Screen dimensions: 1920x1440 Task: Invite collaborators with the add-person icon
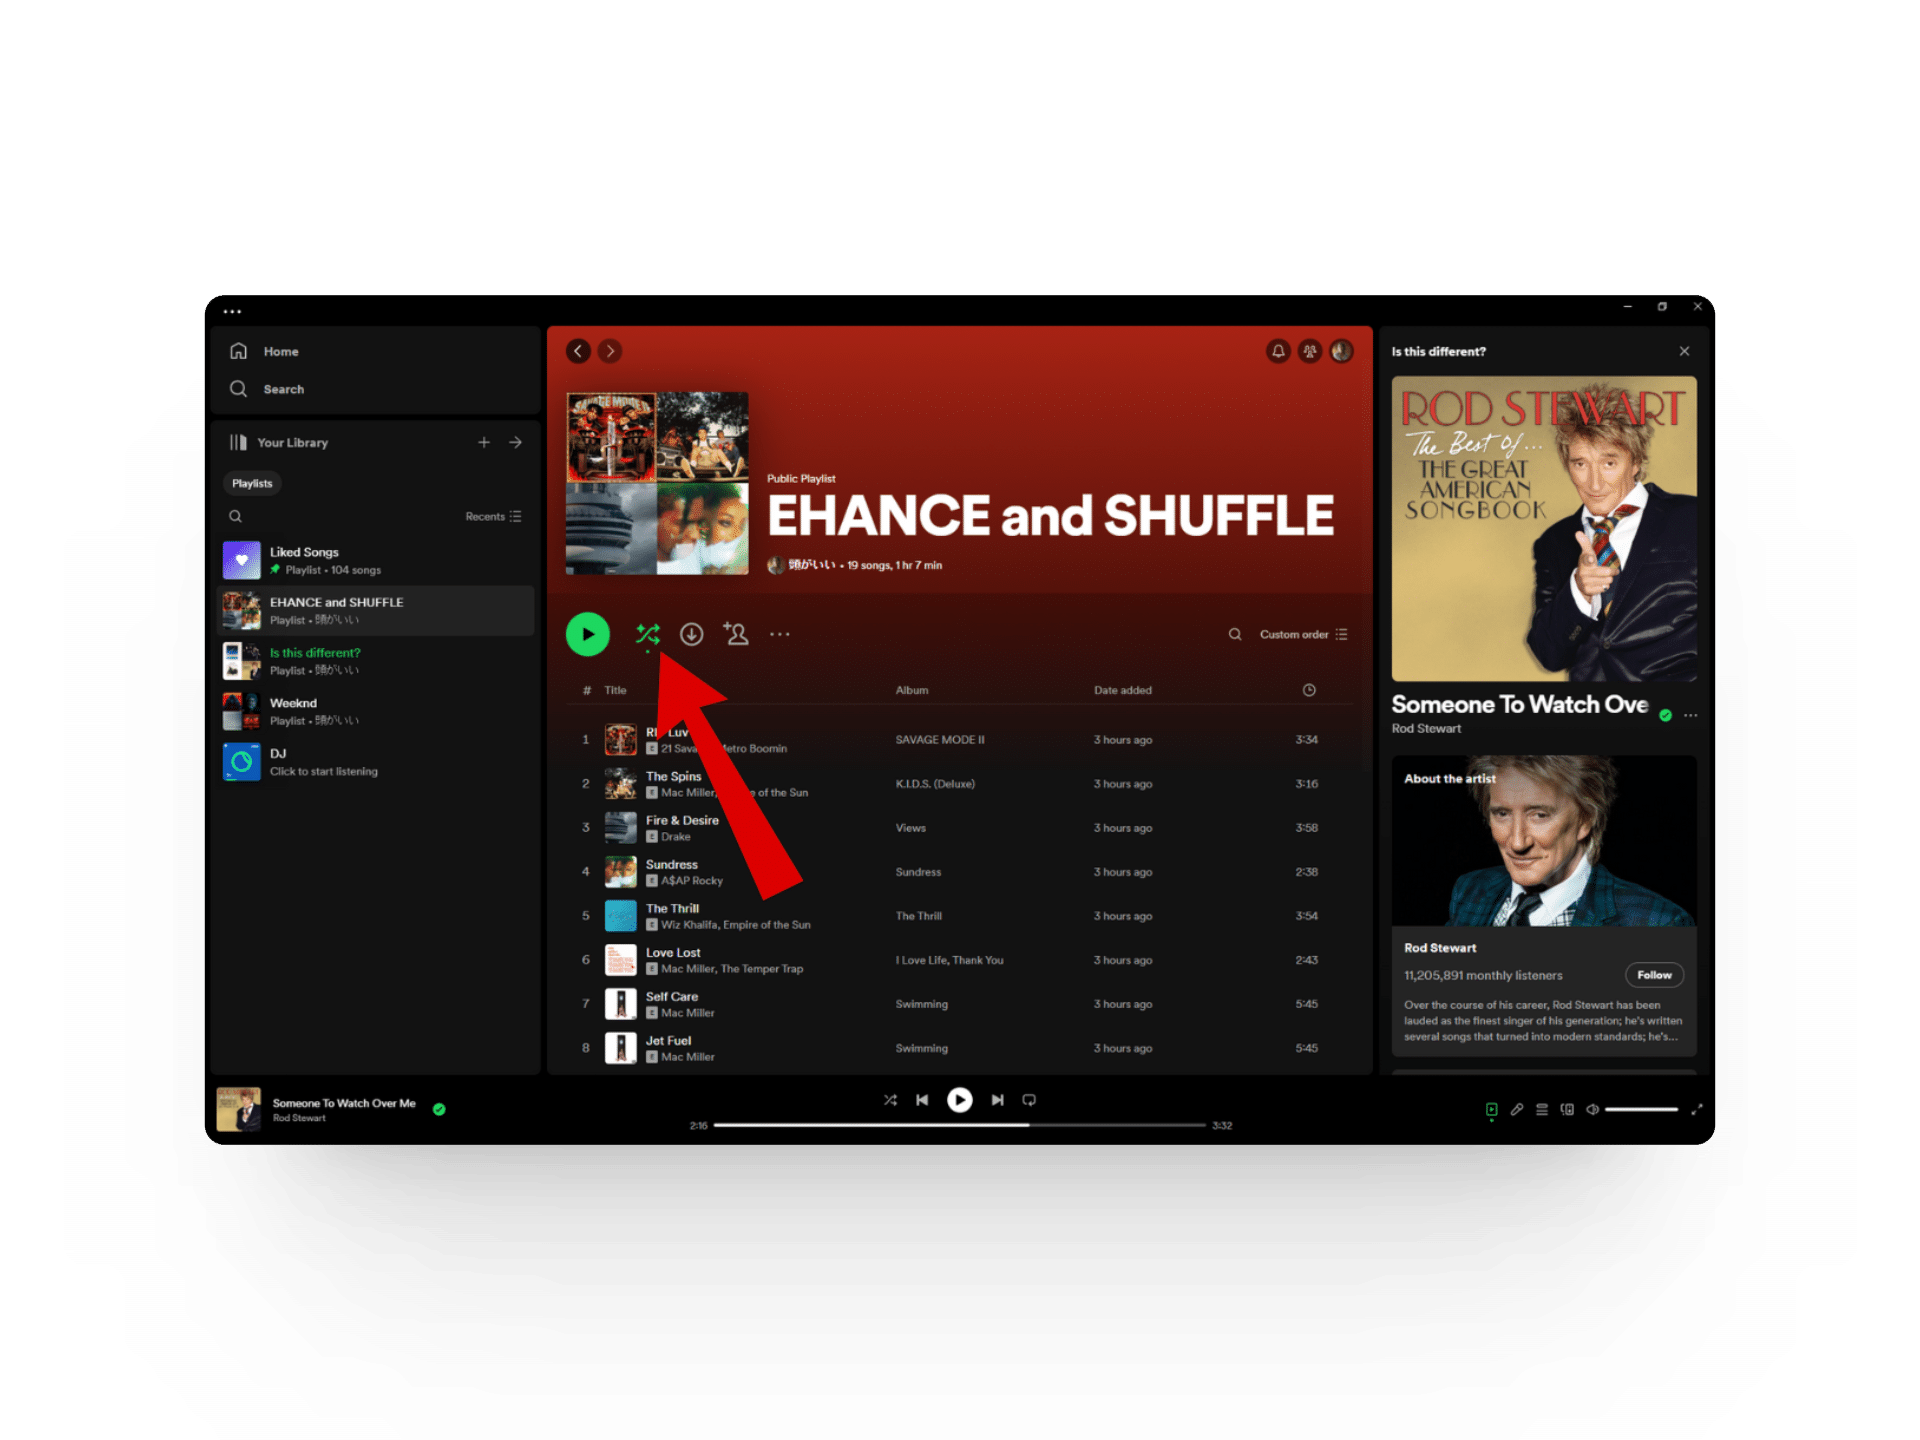coord(736,634)
